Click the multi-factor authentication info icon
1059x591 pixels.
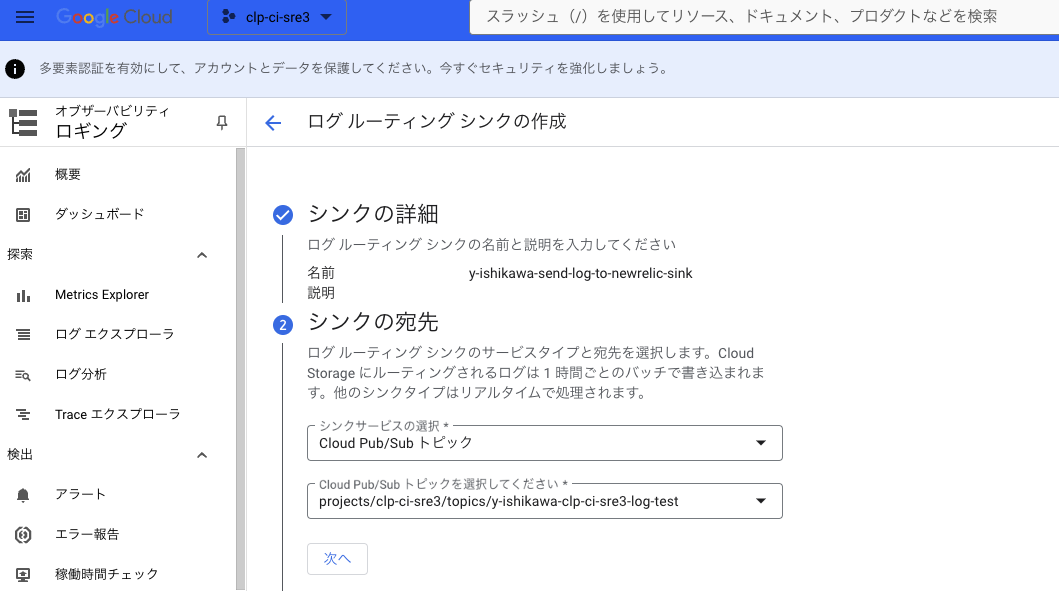[15, 68]
